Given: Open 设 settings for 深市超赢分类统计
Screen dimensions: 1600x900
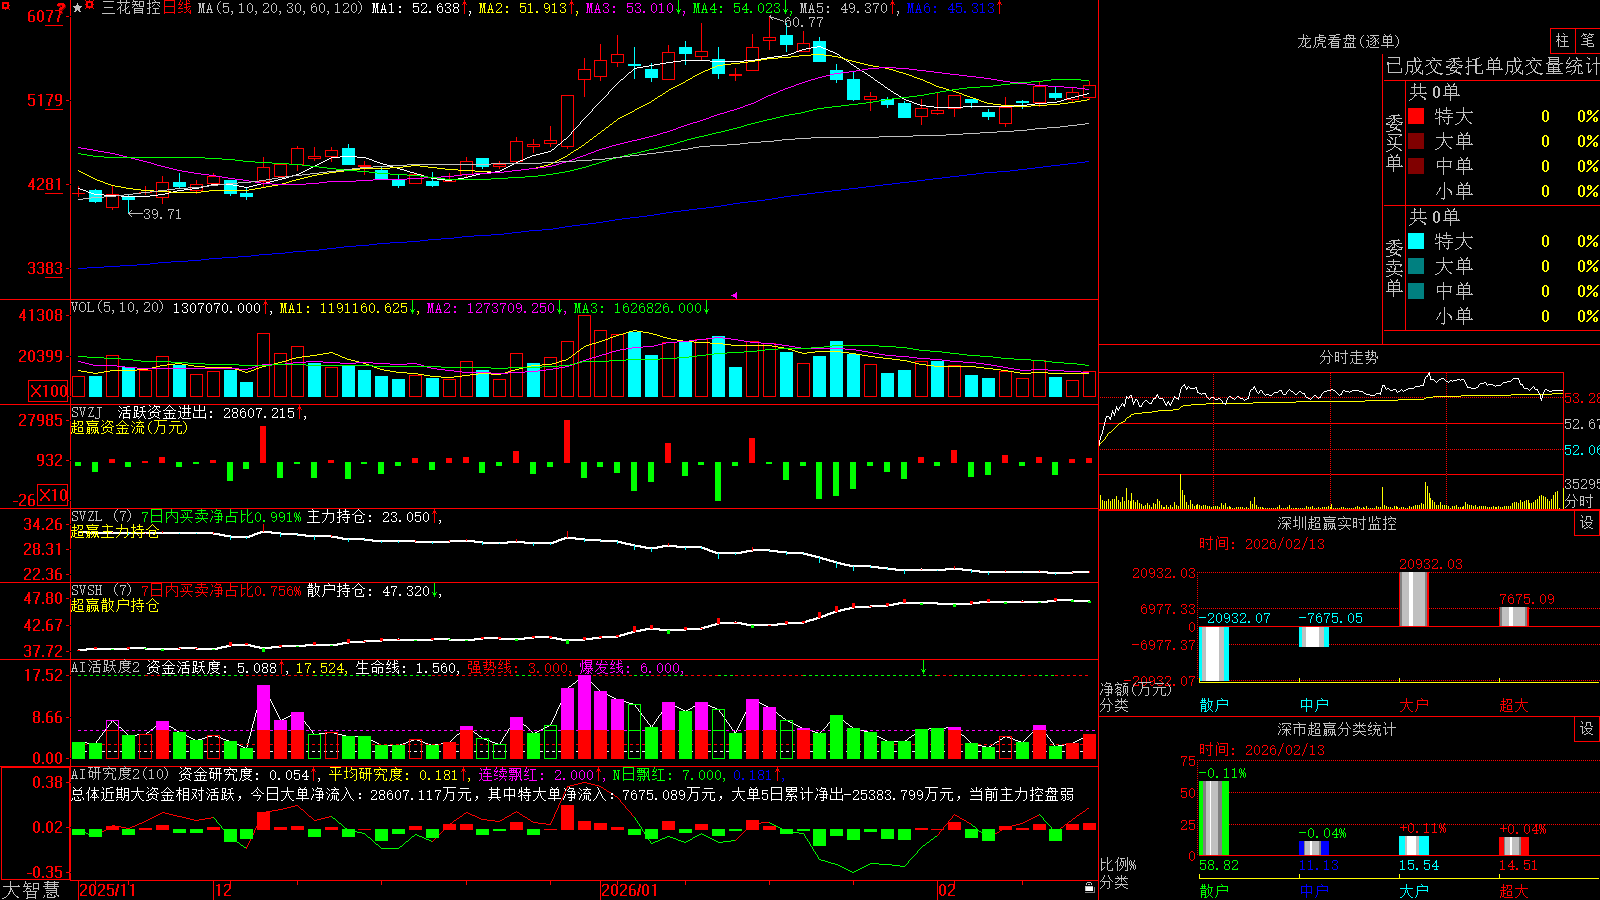Looking at the screenshot, I should (x=1587, y=729).
